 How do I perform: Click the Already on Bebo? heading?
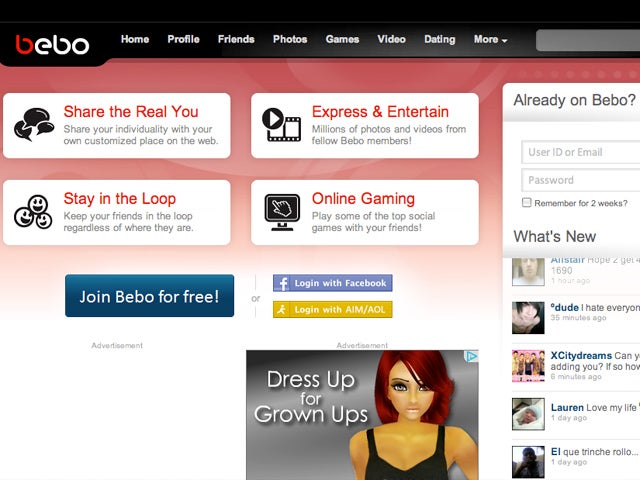click(x=575, y=100)
